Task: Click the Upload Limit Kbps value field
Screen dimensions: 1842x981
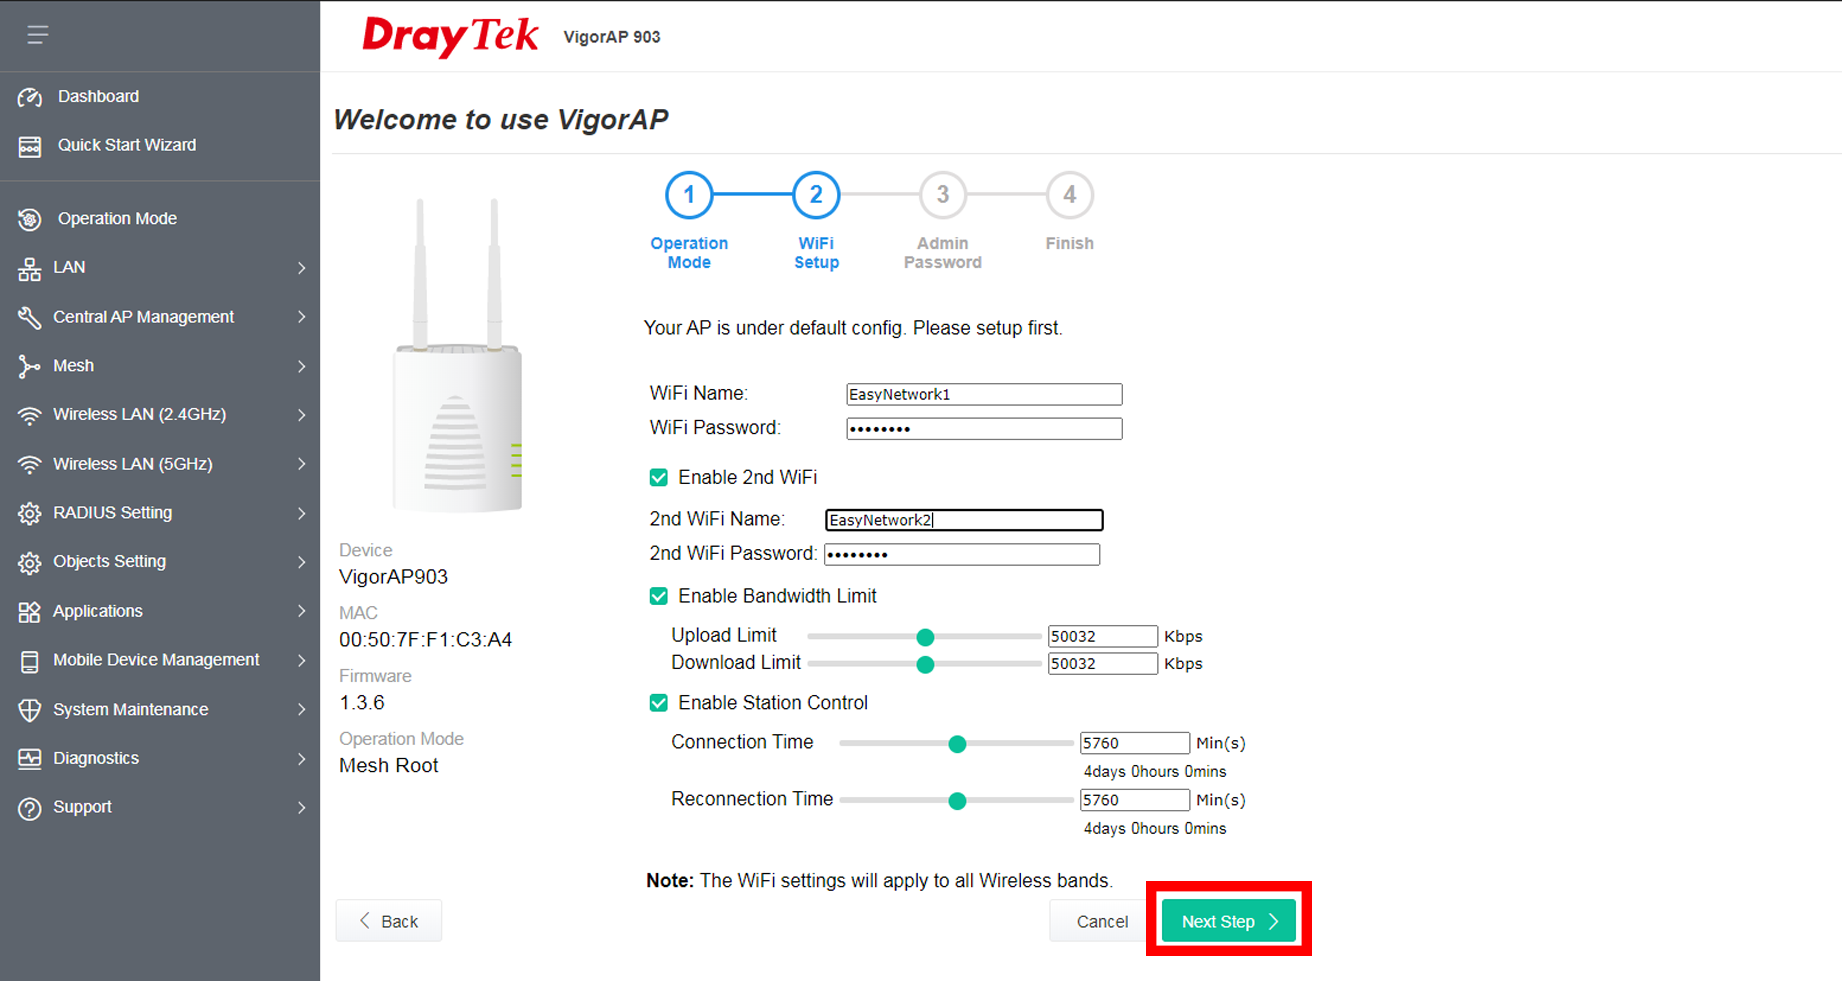Action: tap(1103, 637)
